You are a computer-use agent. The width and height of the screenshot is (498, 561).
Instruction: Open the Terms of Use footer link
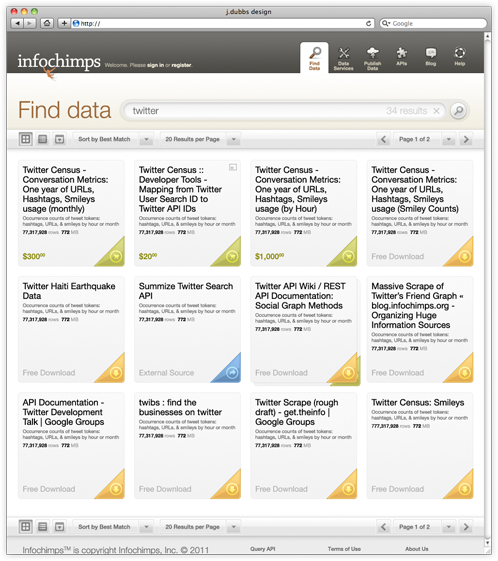pyautogui.click(x=344, y=549)
